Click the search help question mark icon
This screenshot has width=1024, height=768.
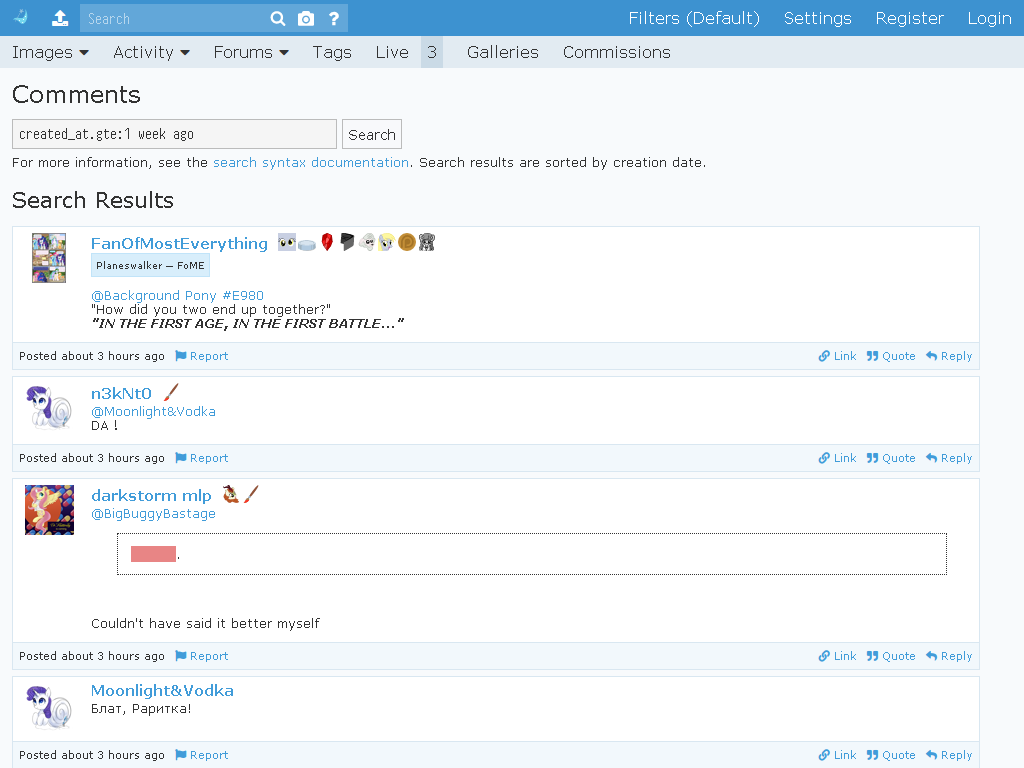[334, 19]
